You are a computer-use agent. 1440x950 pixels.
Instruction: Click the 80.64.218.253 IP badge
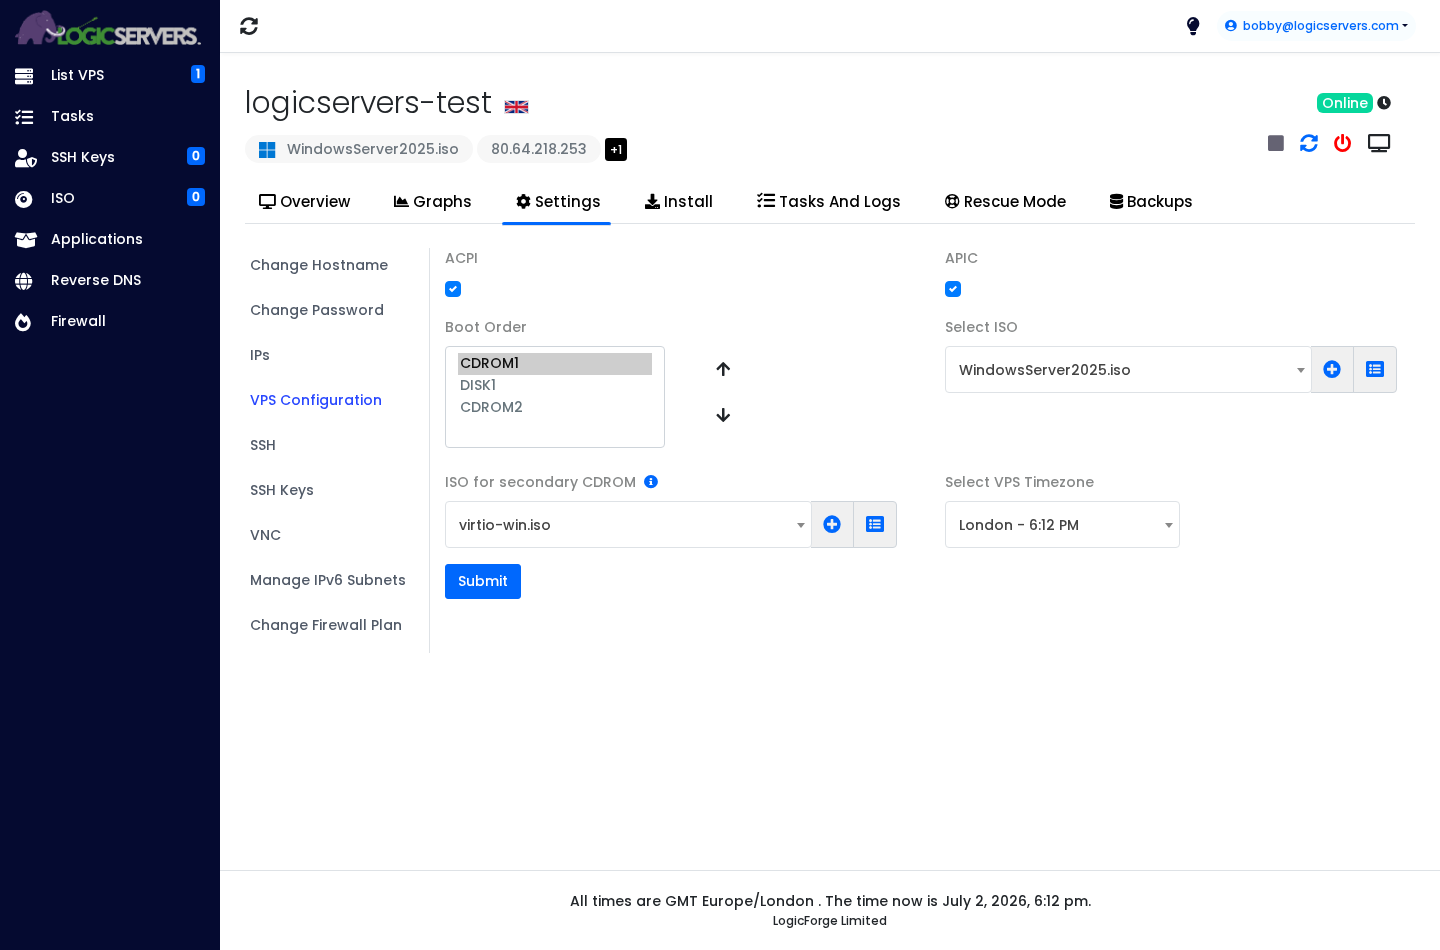pos(539,149)
